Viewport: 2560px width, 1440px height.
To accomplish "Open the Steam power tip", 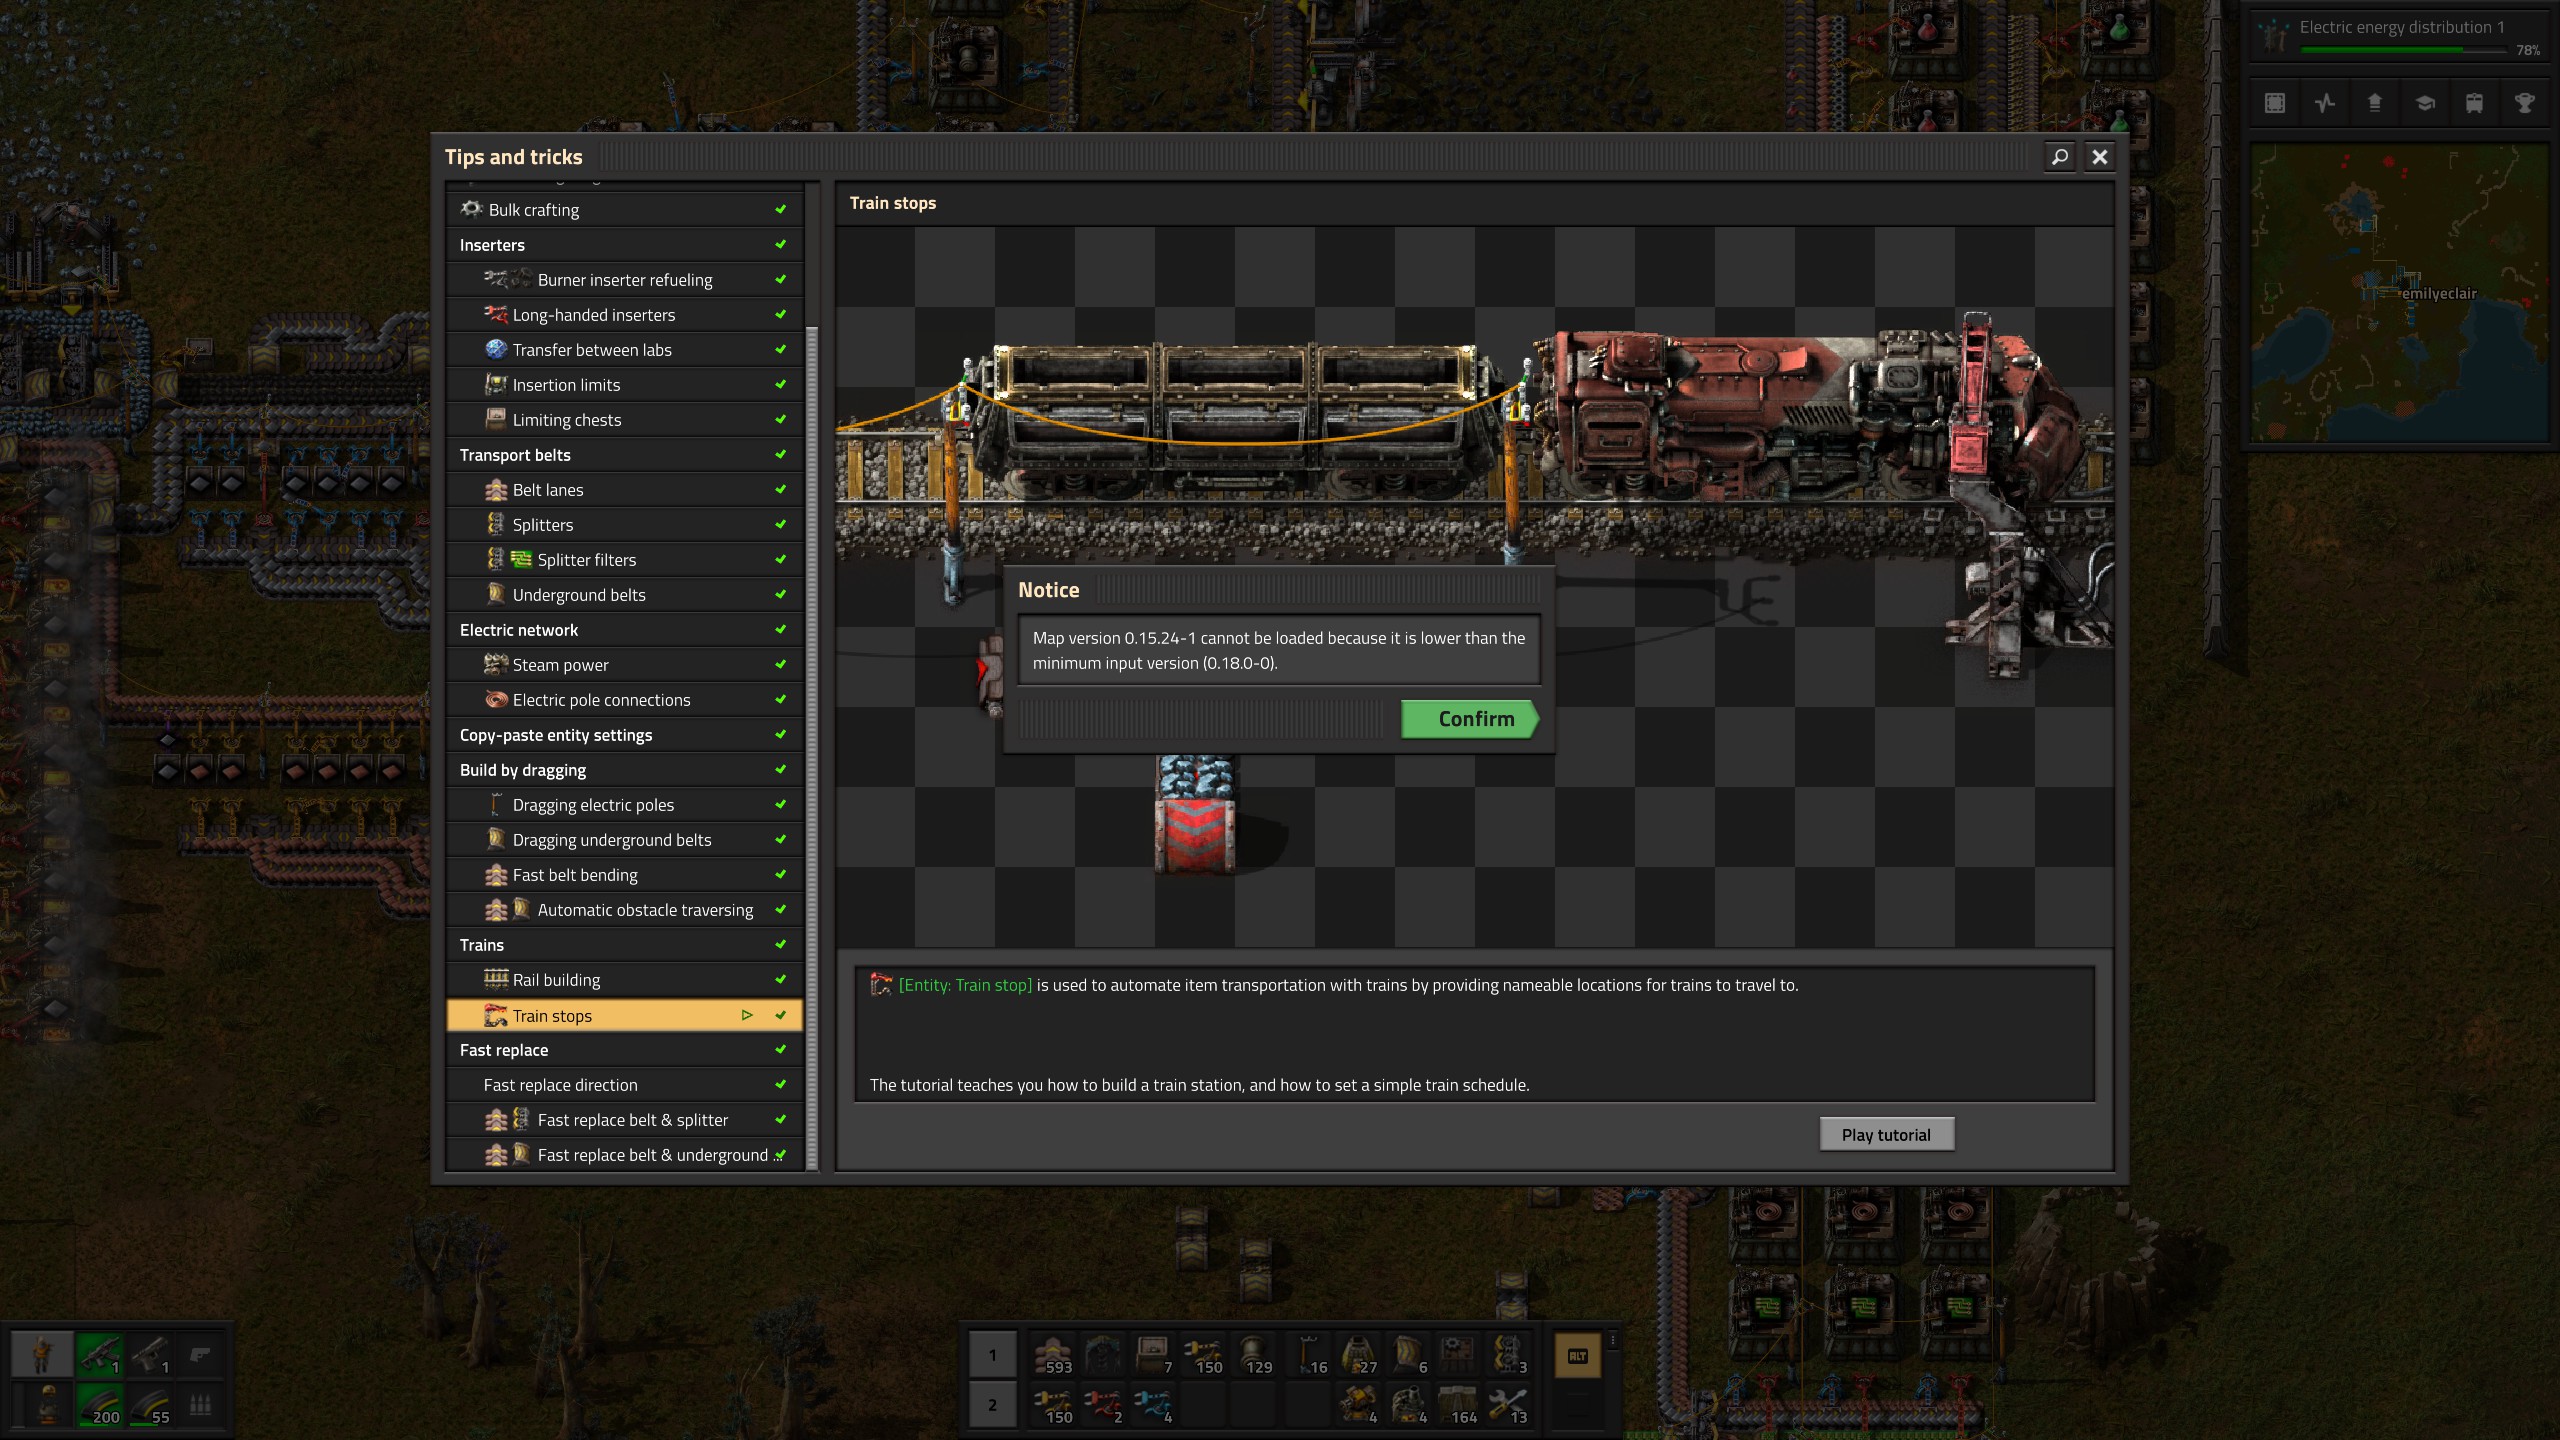I will click(x=624, y=665).
